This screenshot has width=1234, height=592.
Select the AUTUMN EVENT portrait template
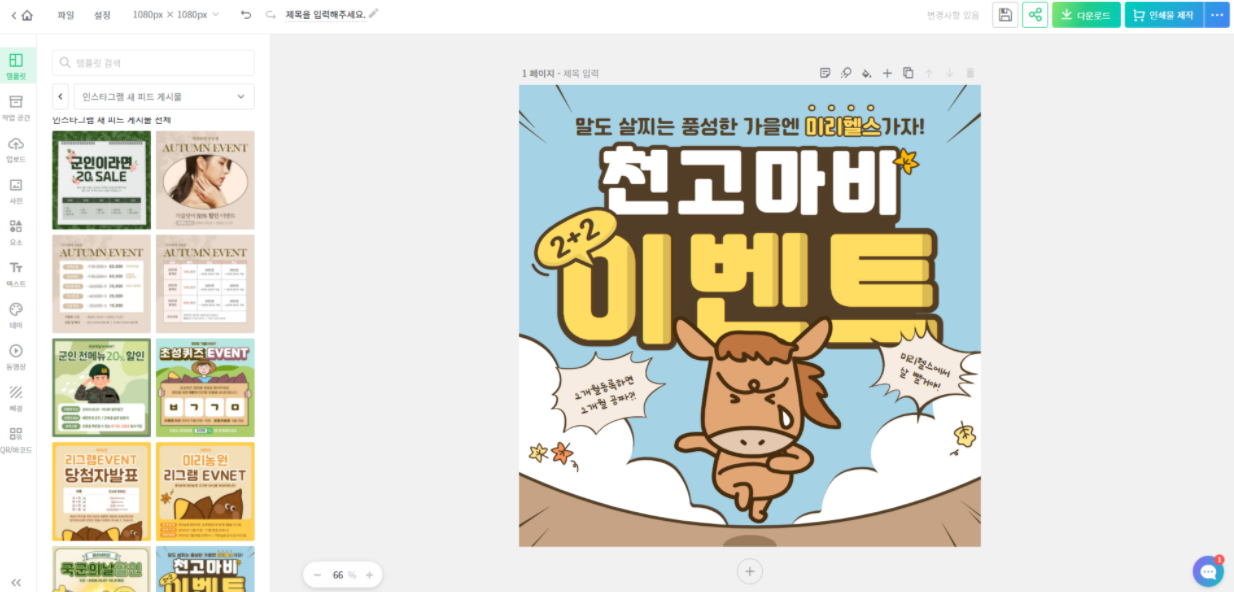pyautogui.click(x=205, y=180)
